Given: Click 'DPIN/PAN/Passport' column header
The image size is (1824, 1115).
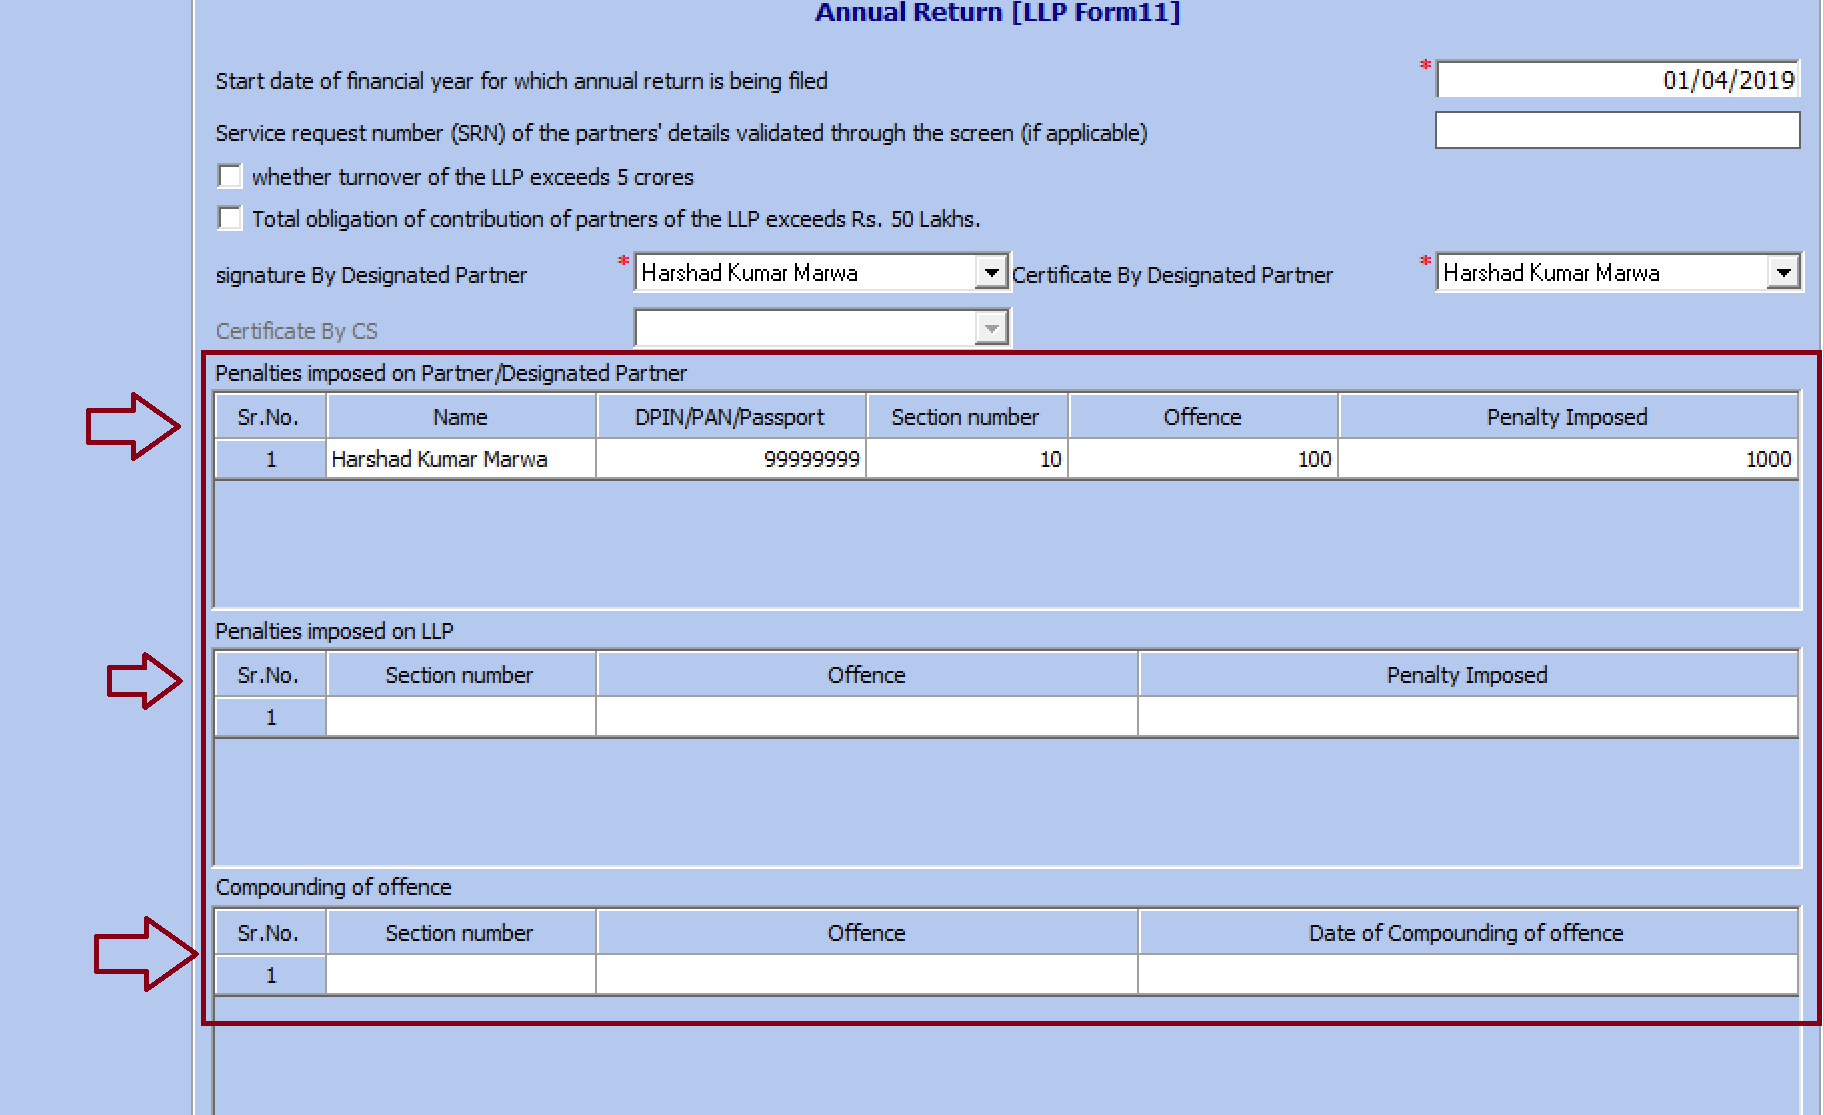Looking at the screenshot, I should click(x=731, y=417).
